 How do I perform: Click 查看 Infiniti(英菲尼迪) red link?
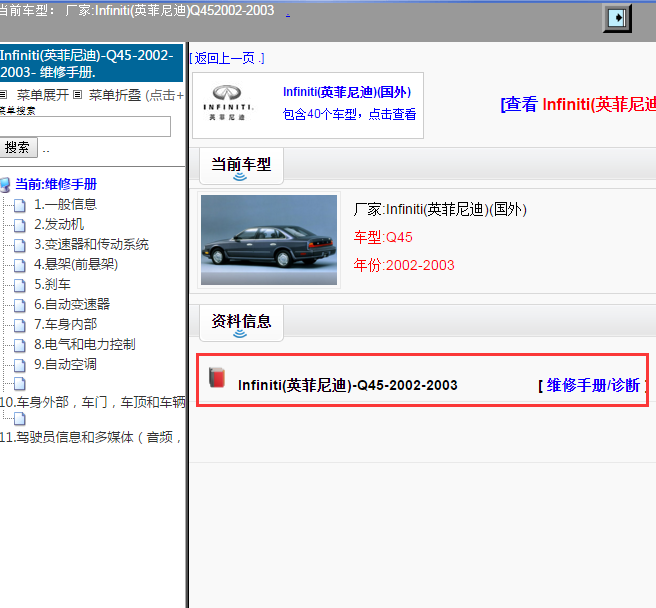[578, 104]
